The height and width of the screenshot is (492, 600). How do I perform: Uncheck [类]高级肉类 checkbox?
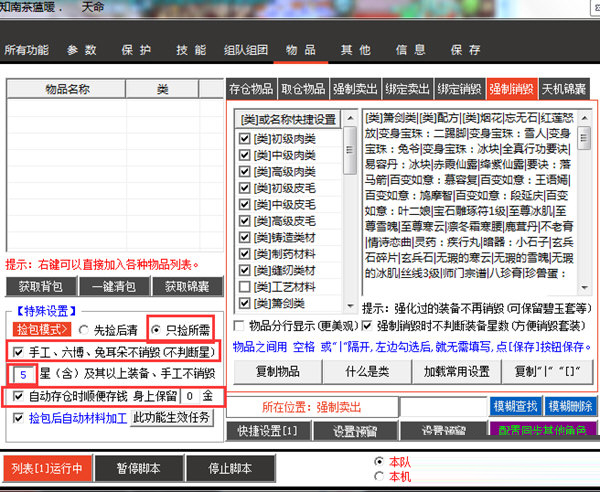245,171
